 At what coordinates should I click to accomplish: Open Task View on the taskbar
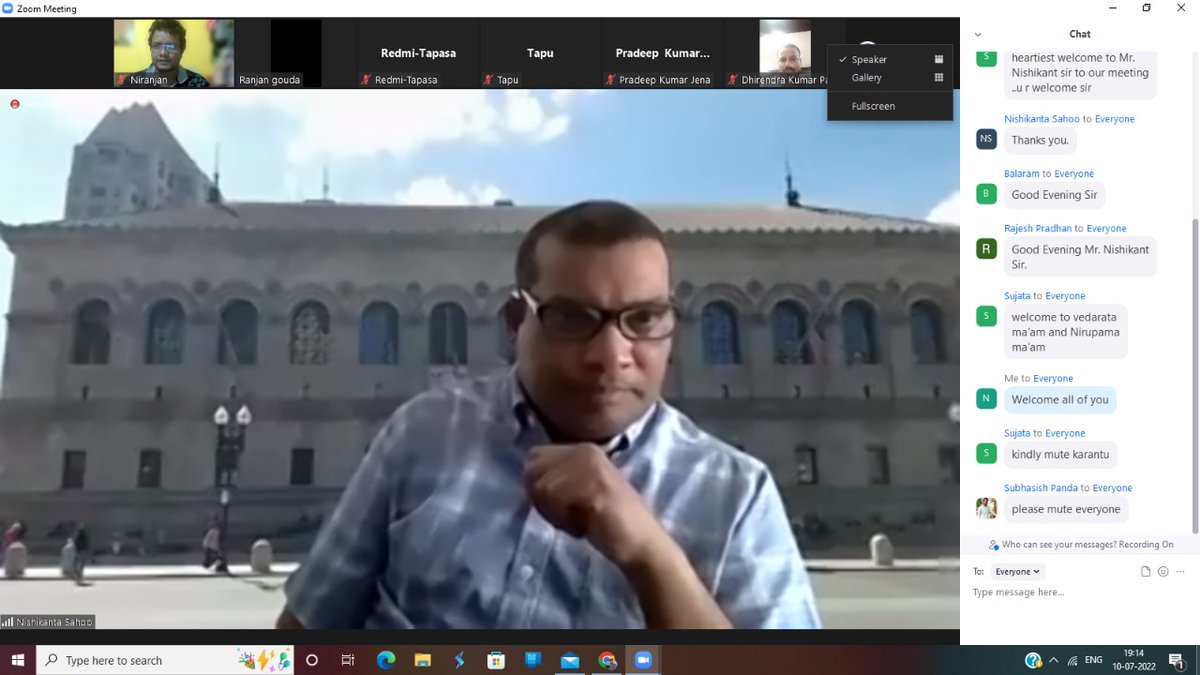click(348, 660)
